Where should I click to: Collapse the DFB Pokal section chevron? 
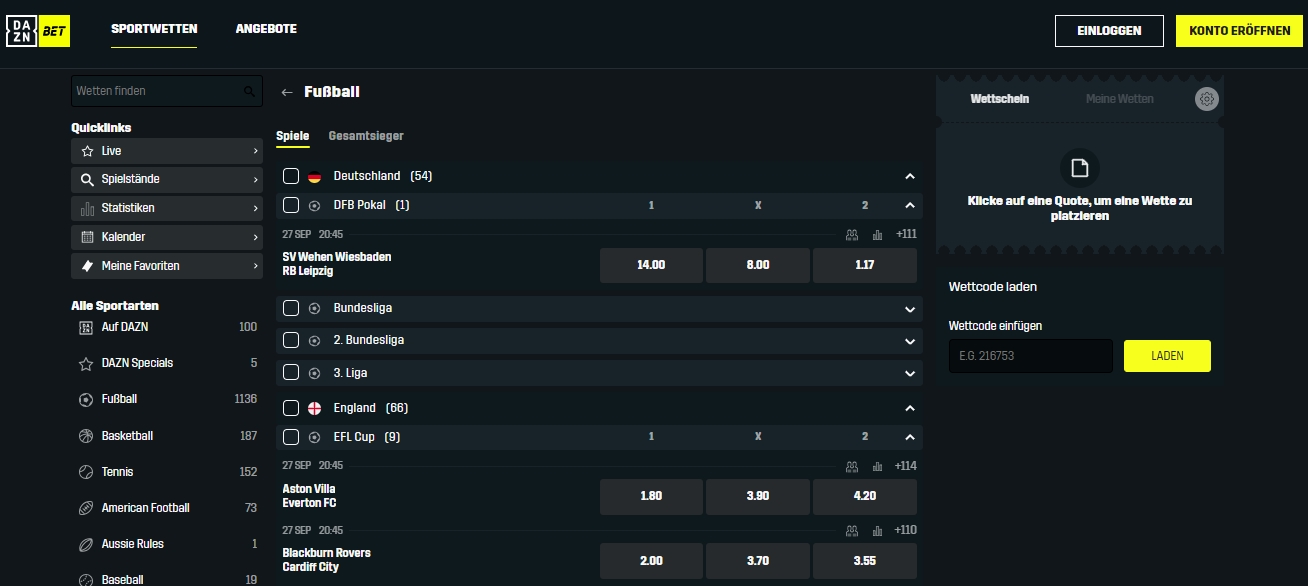(909, 205)
